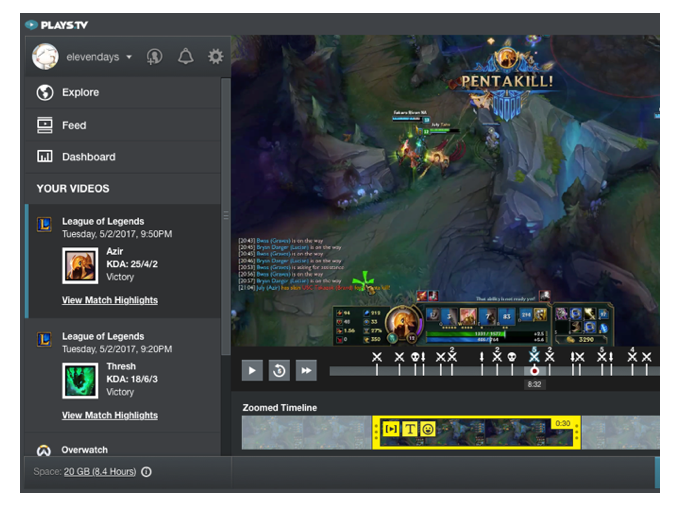Go to the Feed section
Viewport: 680px width, 506px height.
point(74,125)
